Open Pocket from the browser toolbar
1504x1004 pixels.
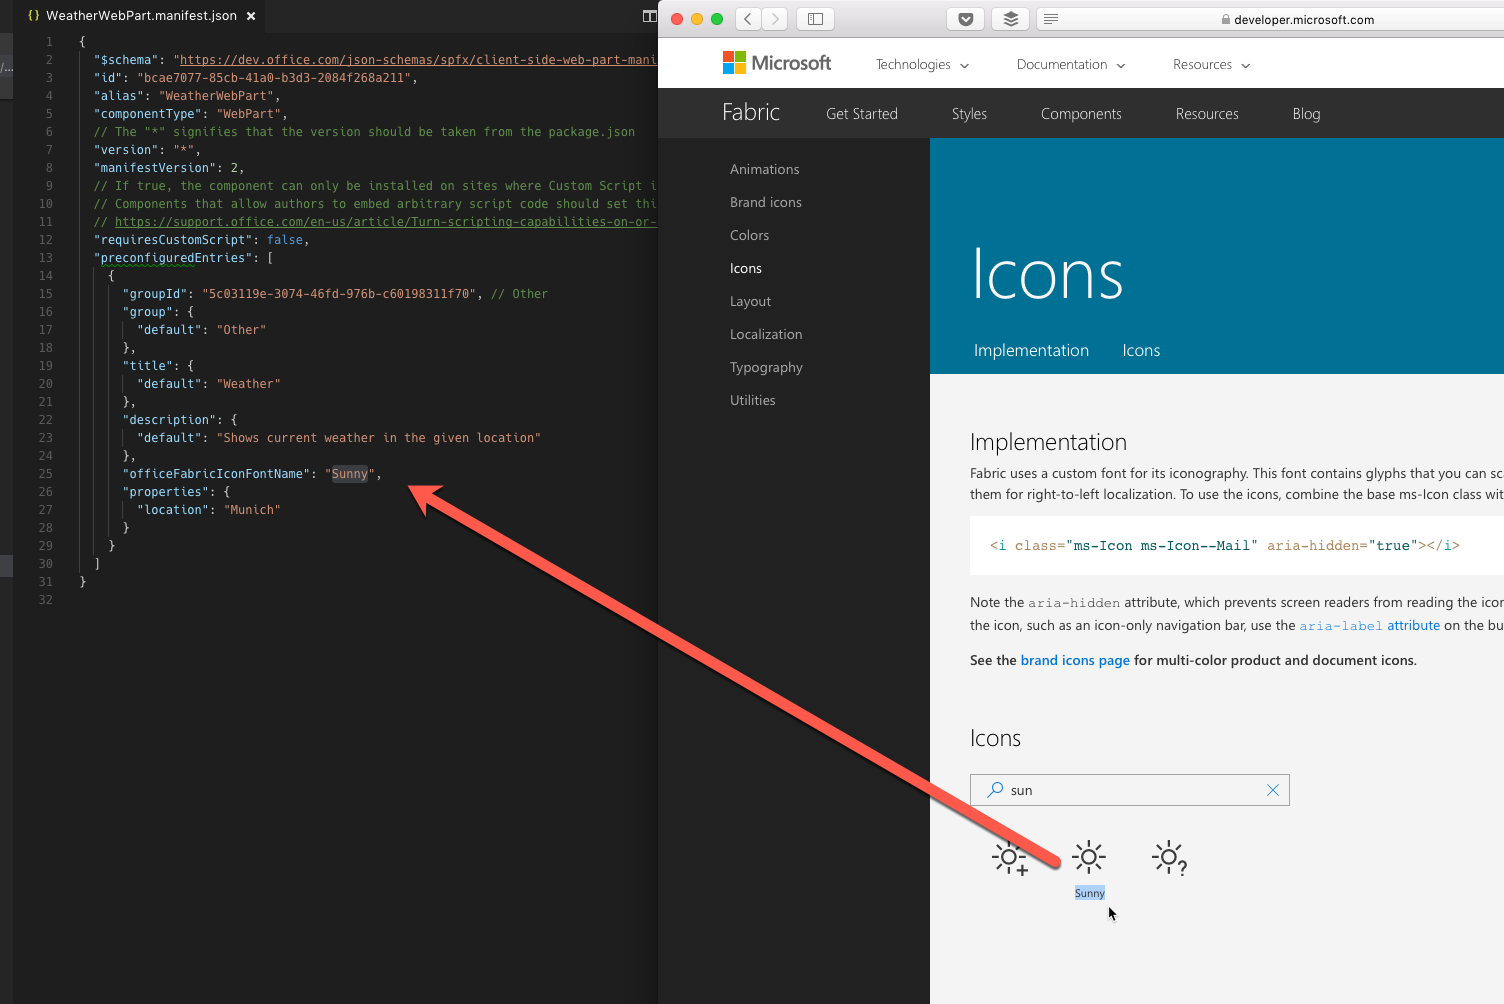point(965,18)
